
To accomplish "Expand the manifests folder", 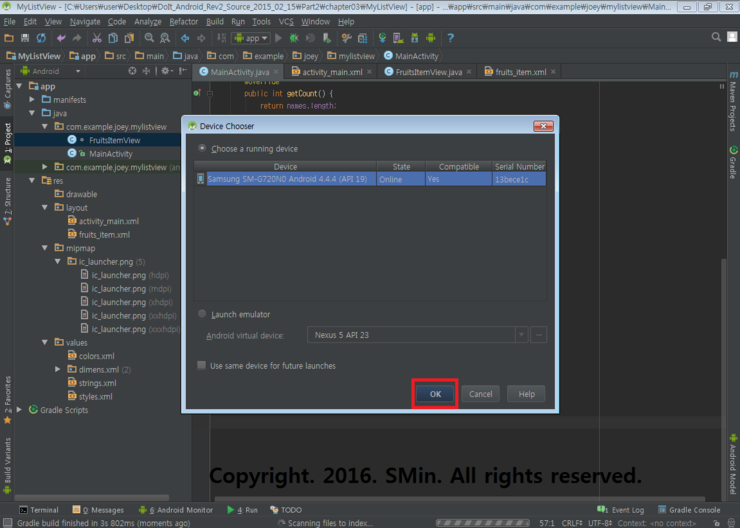I will (x=32, y=100).
